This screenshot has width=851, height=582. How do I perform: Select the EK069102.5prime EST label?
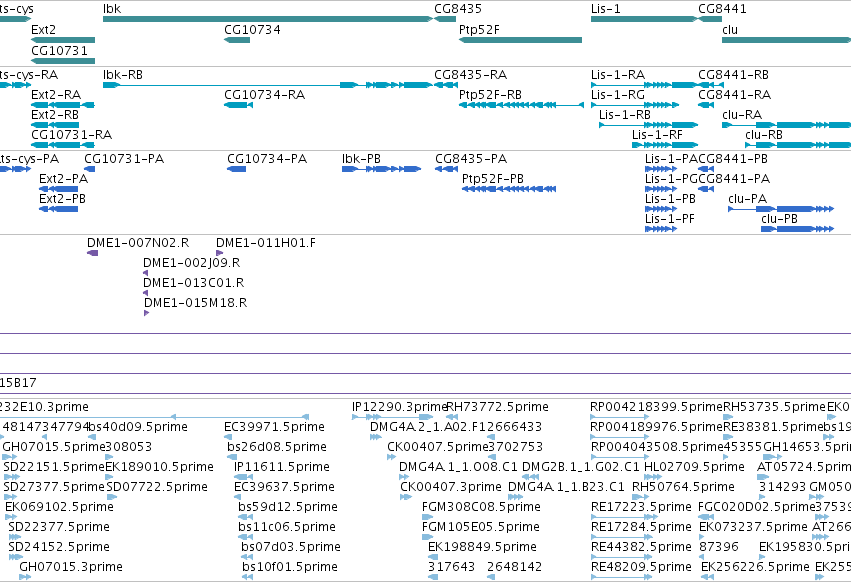tap(59, 507)
